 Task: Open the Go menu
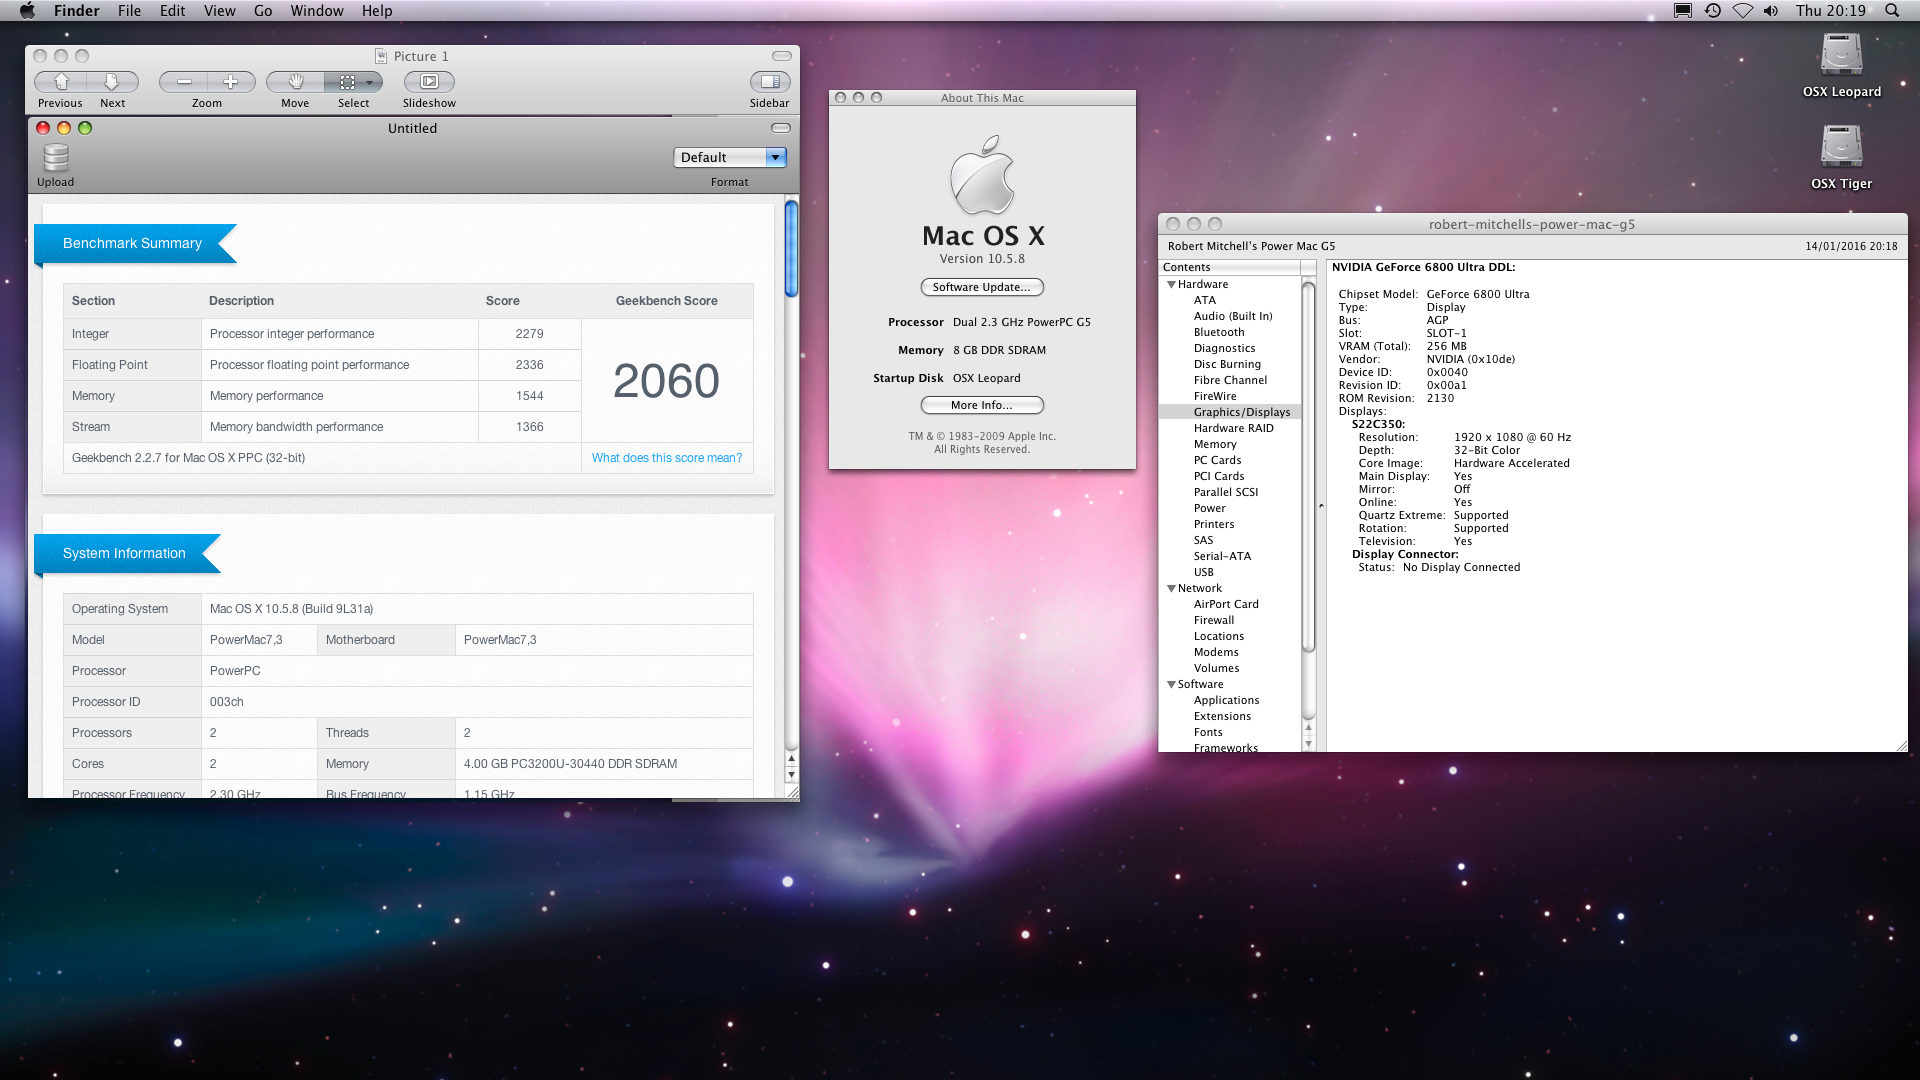tap(263, 11)
